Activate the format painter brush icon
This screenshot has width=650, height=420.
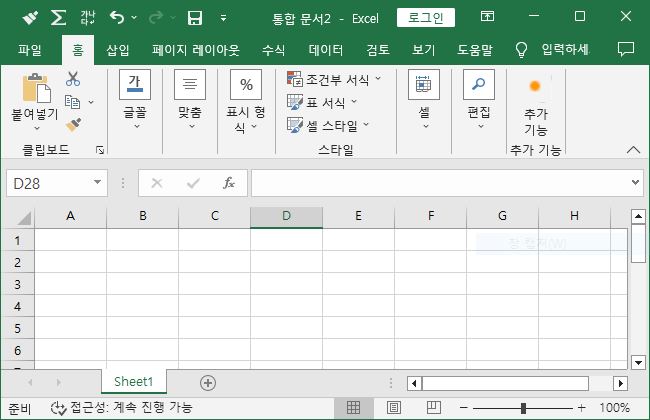pyautogui.click(x=73, y=125)
